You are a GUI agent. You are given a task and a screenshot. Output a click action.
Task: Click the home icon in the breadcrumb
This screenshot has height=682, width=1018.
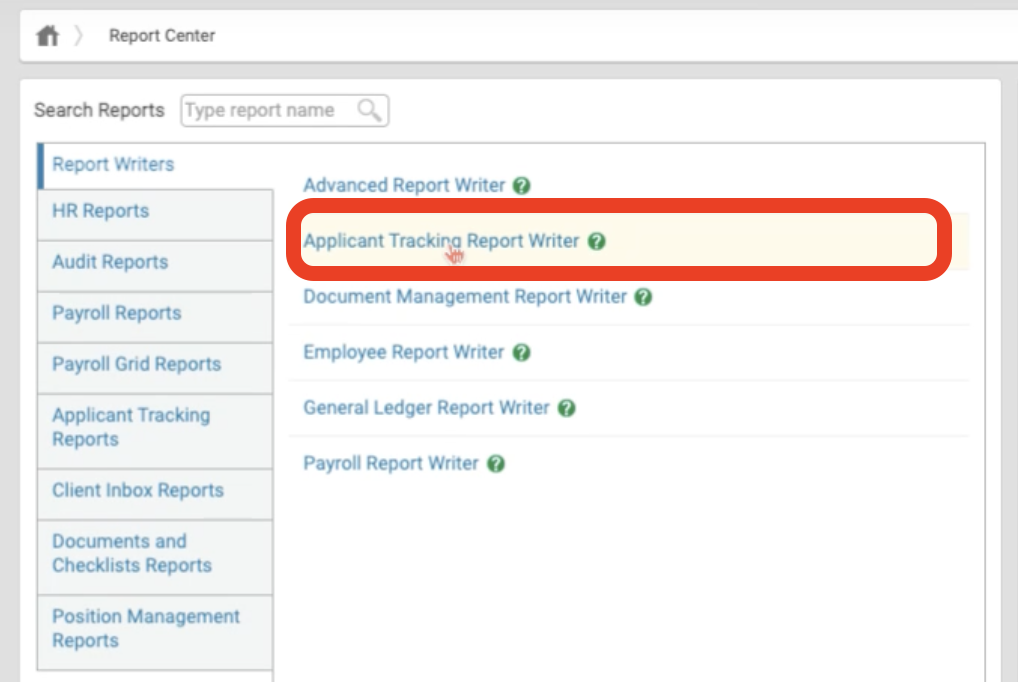pos(46,33)
